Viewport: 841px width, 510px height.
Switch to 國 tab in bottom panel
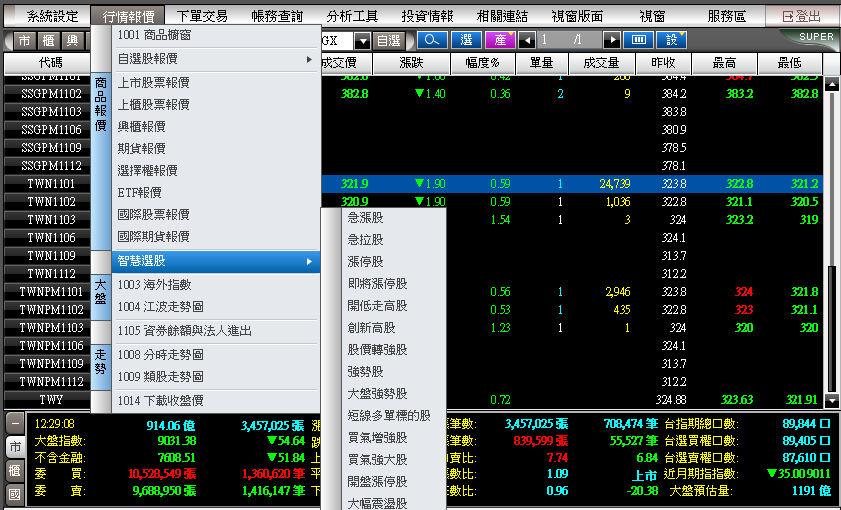pos(15,494)
